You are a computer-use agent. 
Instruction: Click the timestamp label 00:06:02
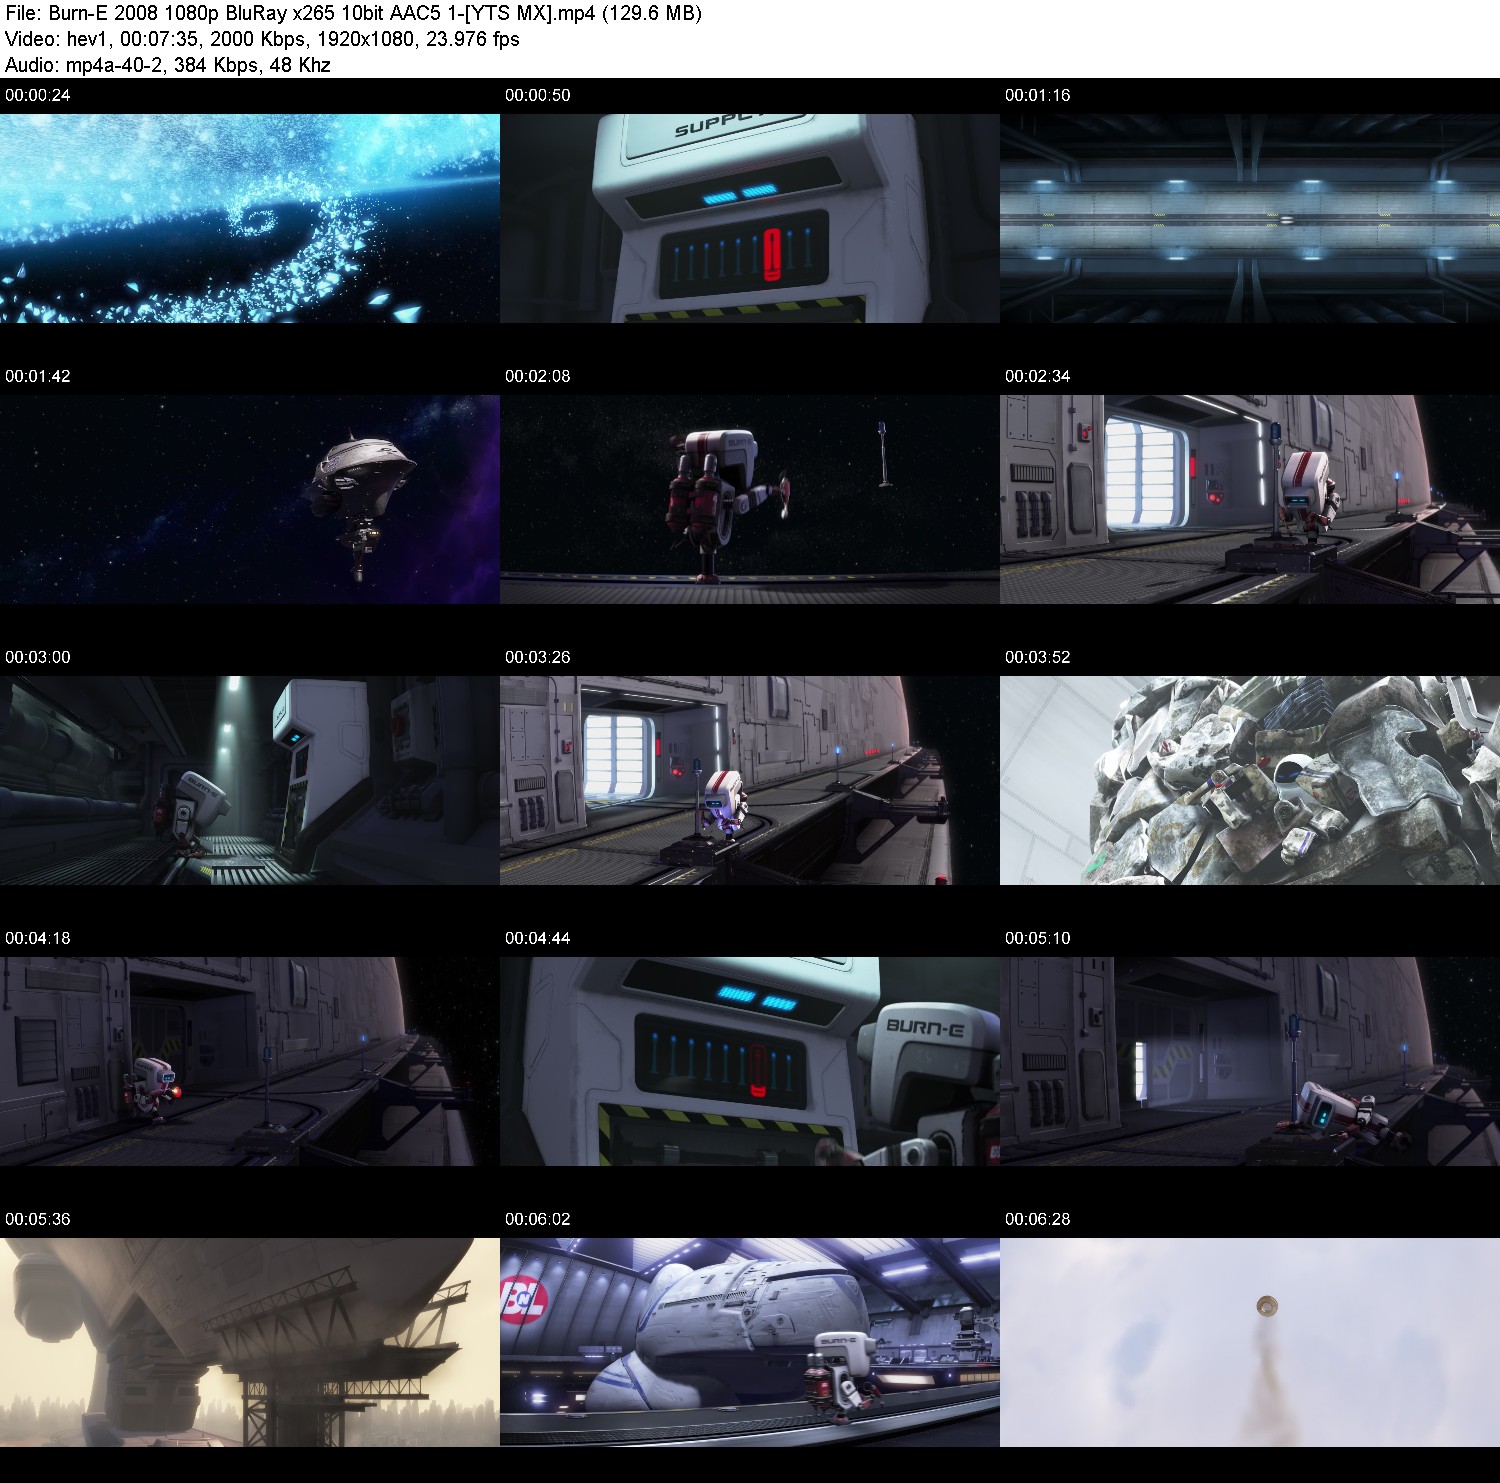coord(538,1219)
